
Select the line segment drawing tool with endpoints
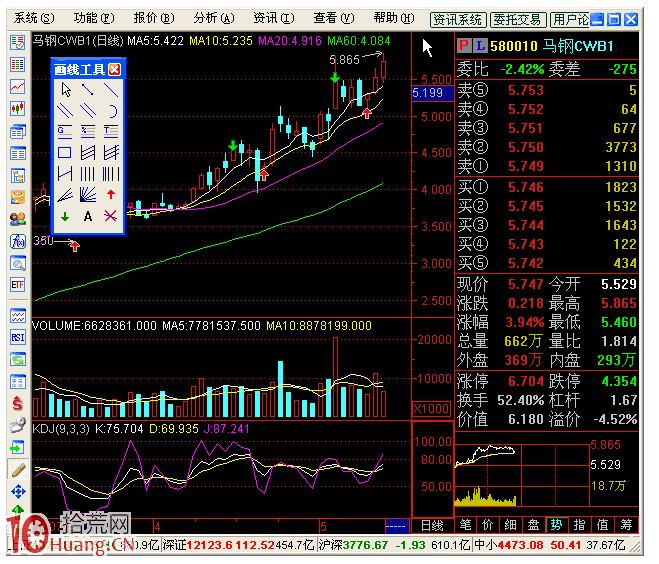click(88, 90)
